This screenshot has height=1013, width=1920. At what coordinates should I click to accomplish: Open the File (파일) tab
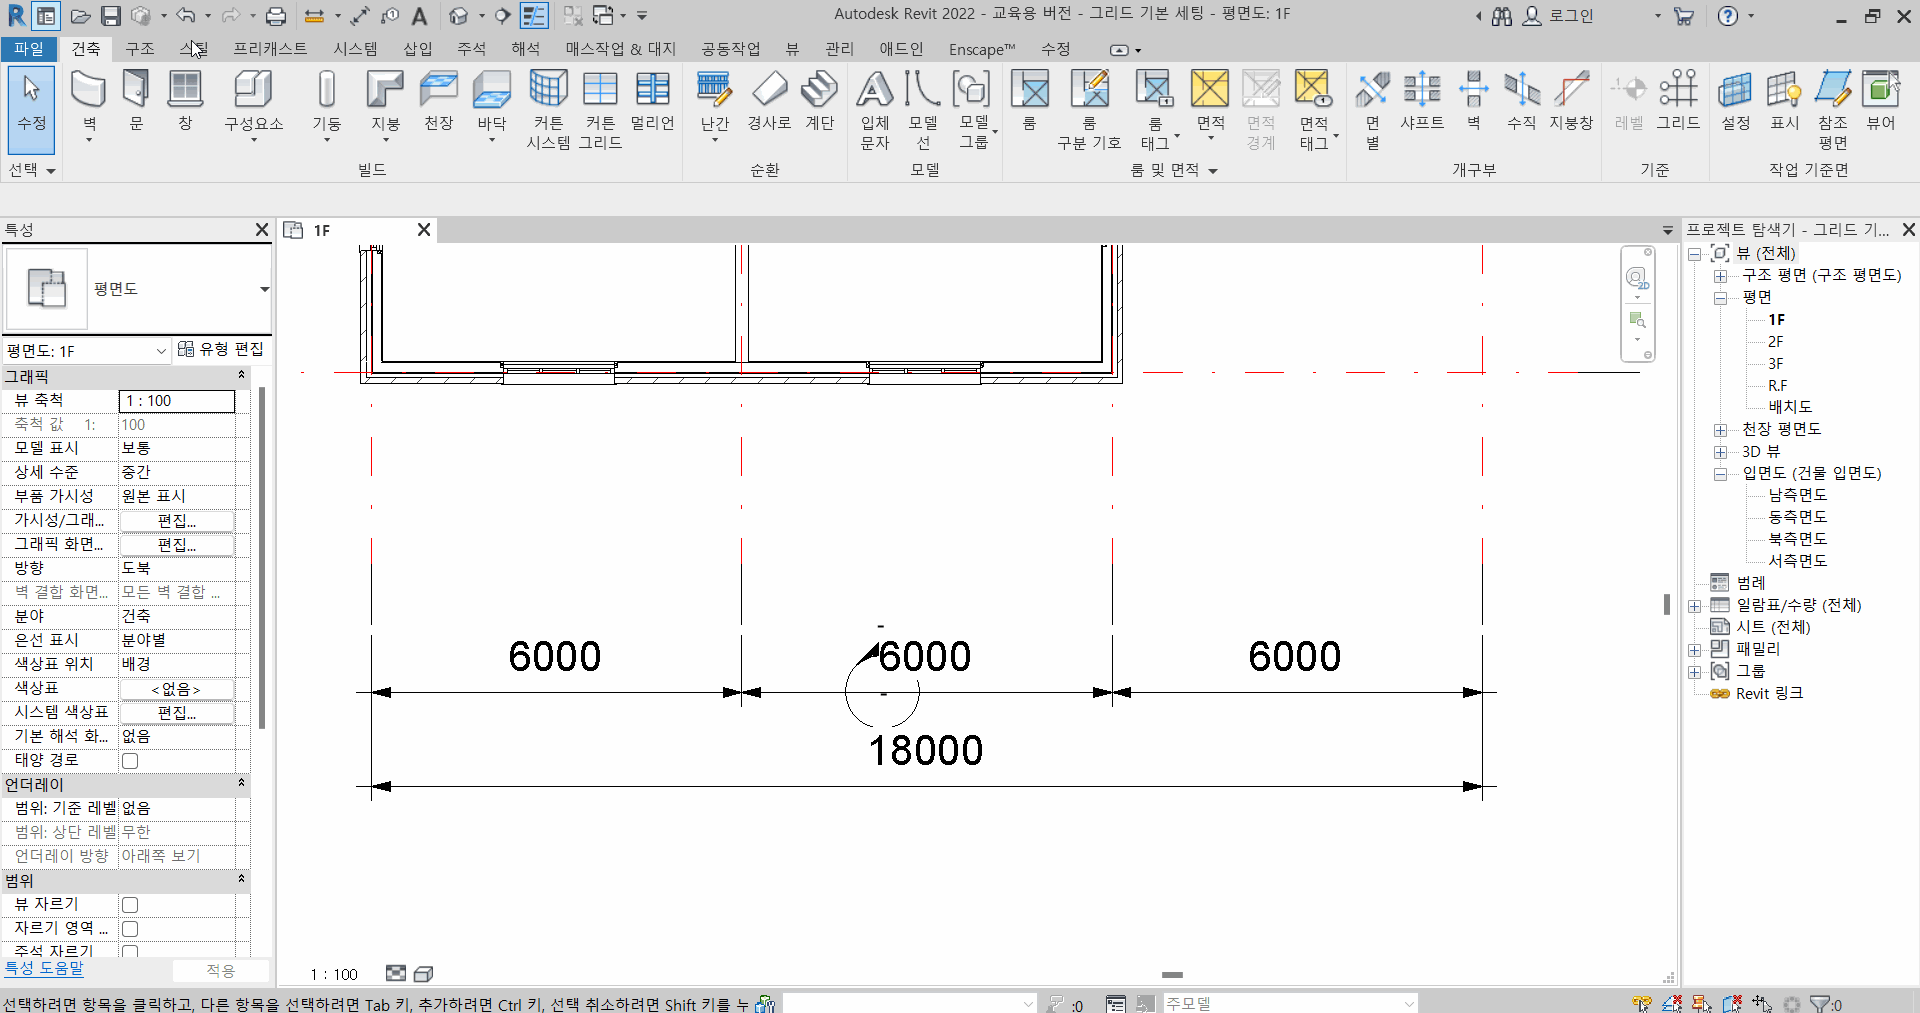point(29,49)
